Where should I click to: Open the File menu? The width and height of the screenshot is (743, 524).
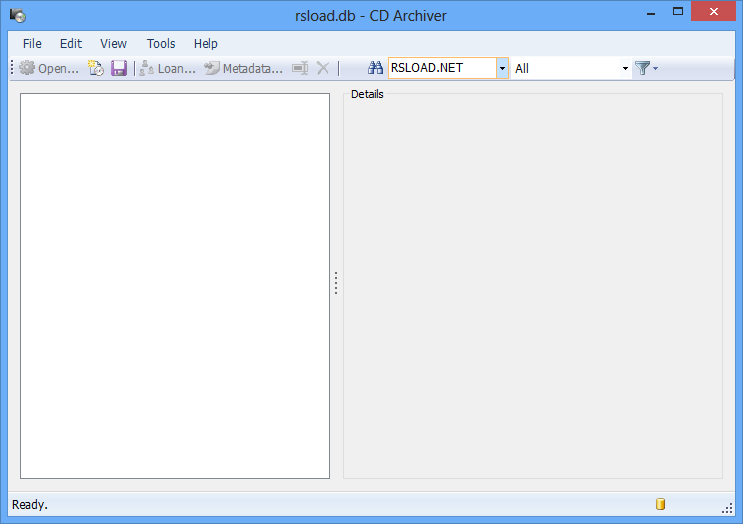coord(32,44)
